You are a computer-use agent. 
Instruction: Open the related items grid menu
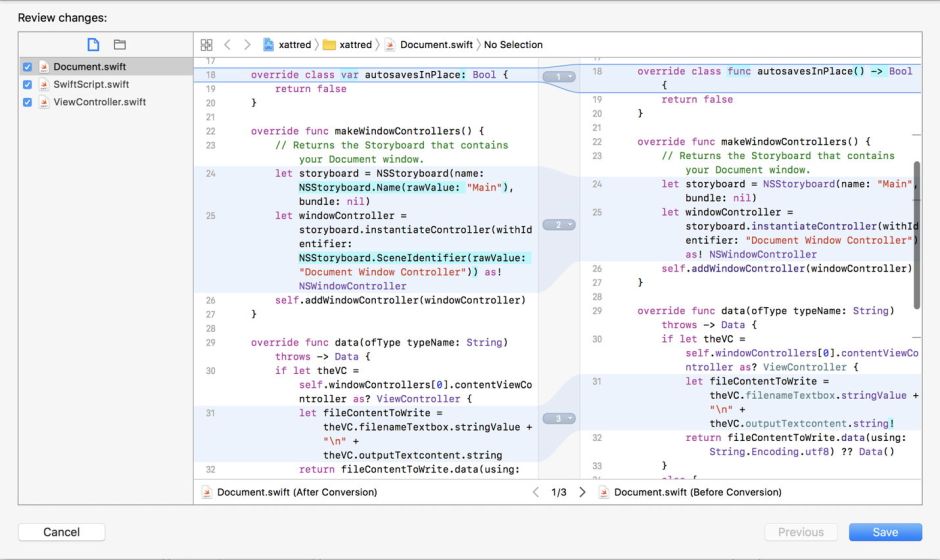[x=206, y=45]
